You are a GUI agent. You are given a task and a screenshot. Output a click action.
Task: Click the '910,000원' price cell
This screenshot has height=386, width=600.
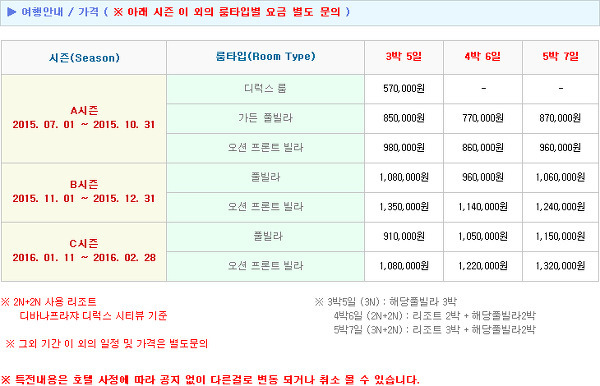click(404, 236)
